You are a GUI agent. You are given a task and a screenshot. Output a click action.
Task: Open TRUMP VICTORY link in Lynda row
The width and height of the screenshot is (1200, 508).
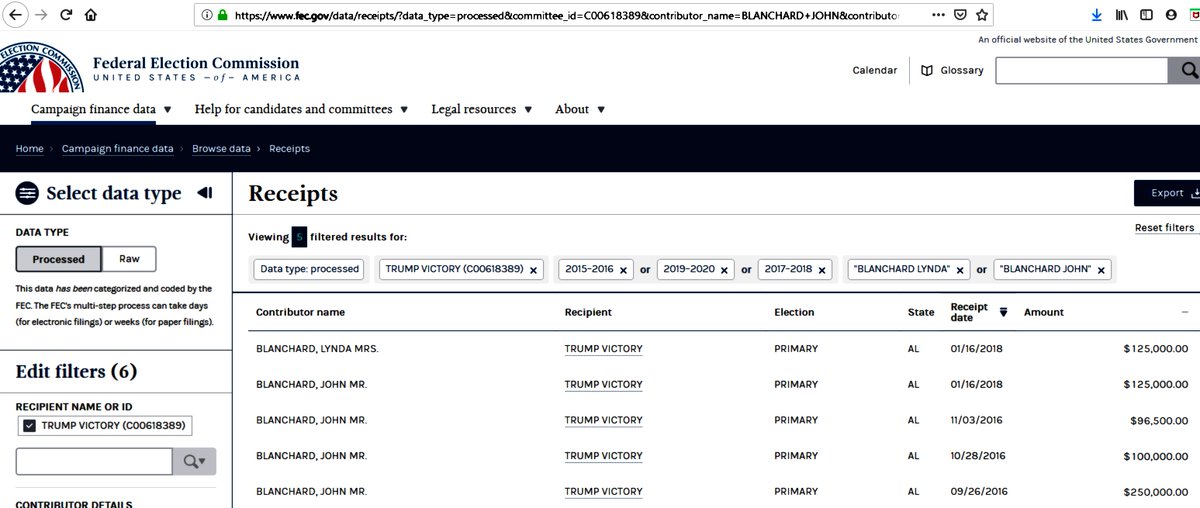(x=603, y=349)
